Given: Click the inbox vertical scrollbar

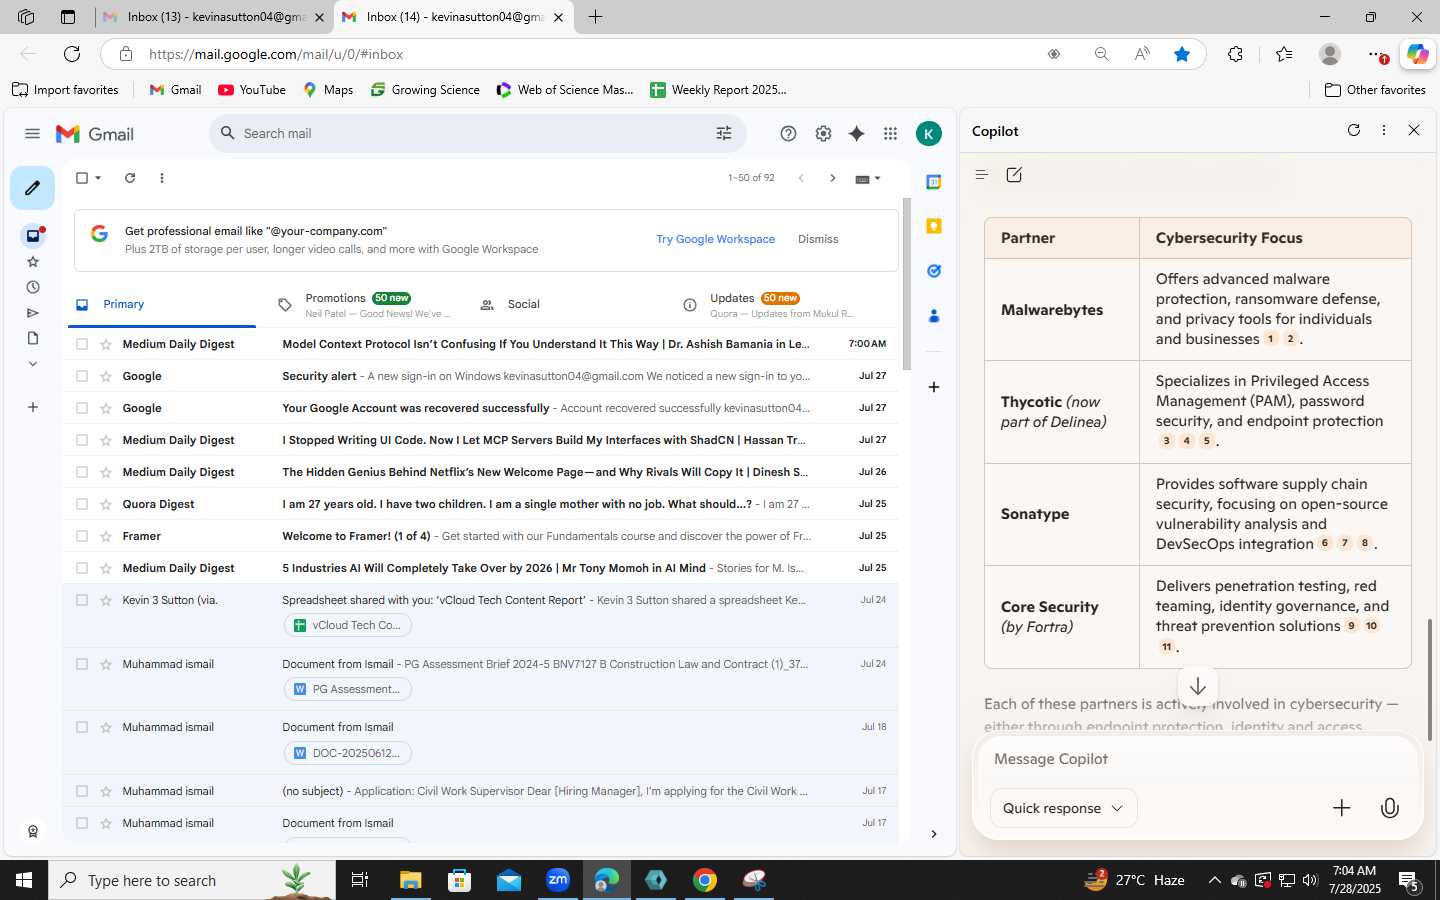Looking at the screenshot, I should (x=907, y=284).
